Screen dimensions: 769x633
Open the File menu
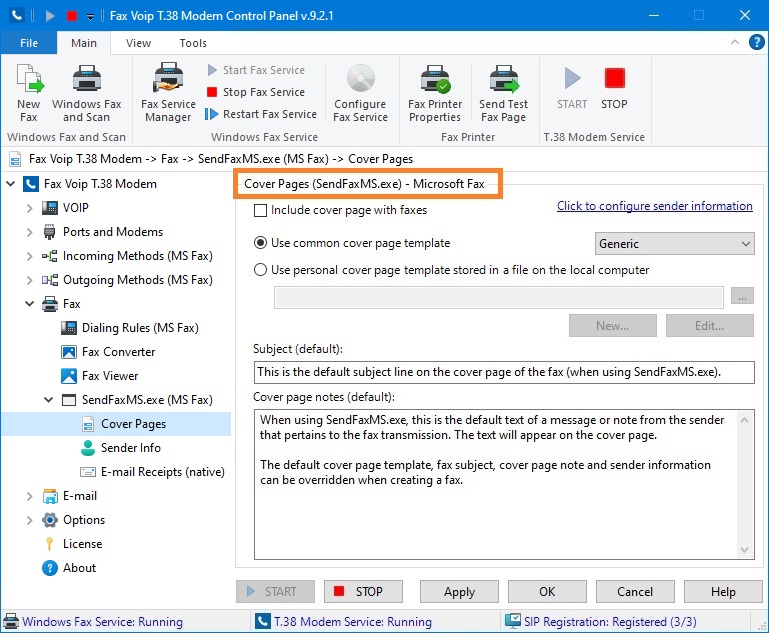[x=29, y=43]
